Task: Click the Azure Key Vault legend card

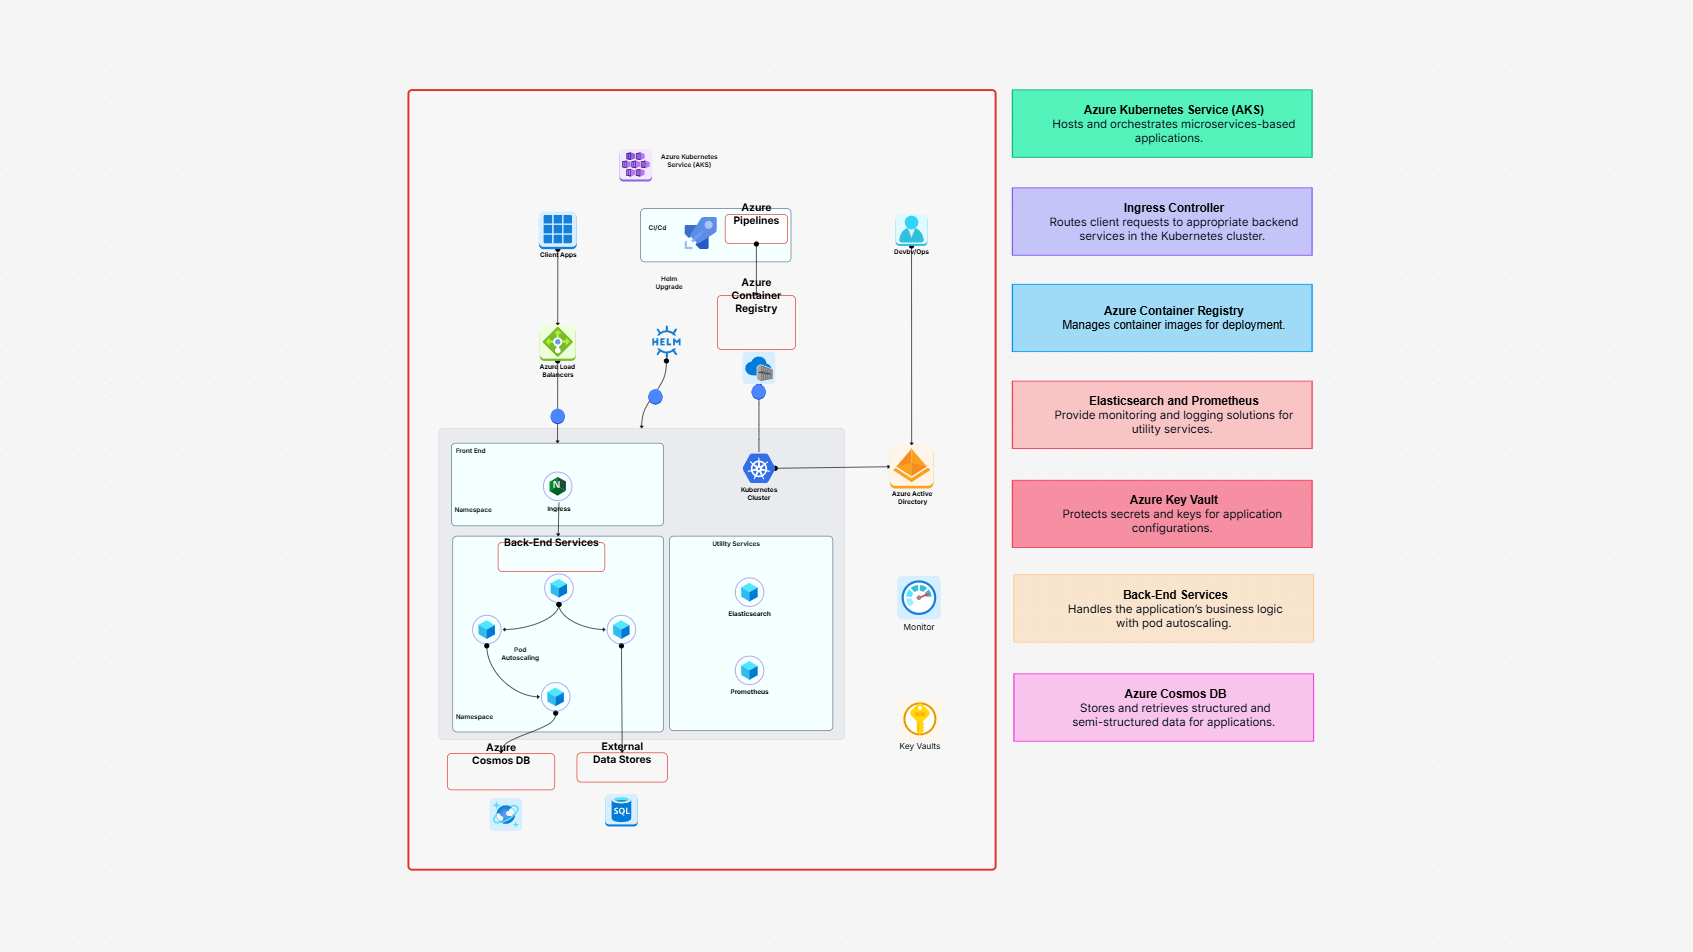Action: click(x=1162, y=513)
